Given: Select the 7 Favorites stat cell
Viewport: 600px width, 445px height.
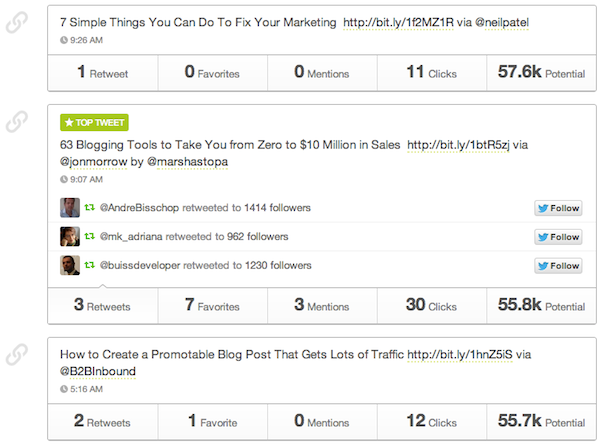Looking at the screenshot, I should (212, 305).
